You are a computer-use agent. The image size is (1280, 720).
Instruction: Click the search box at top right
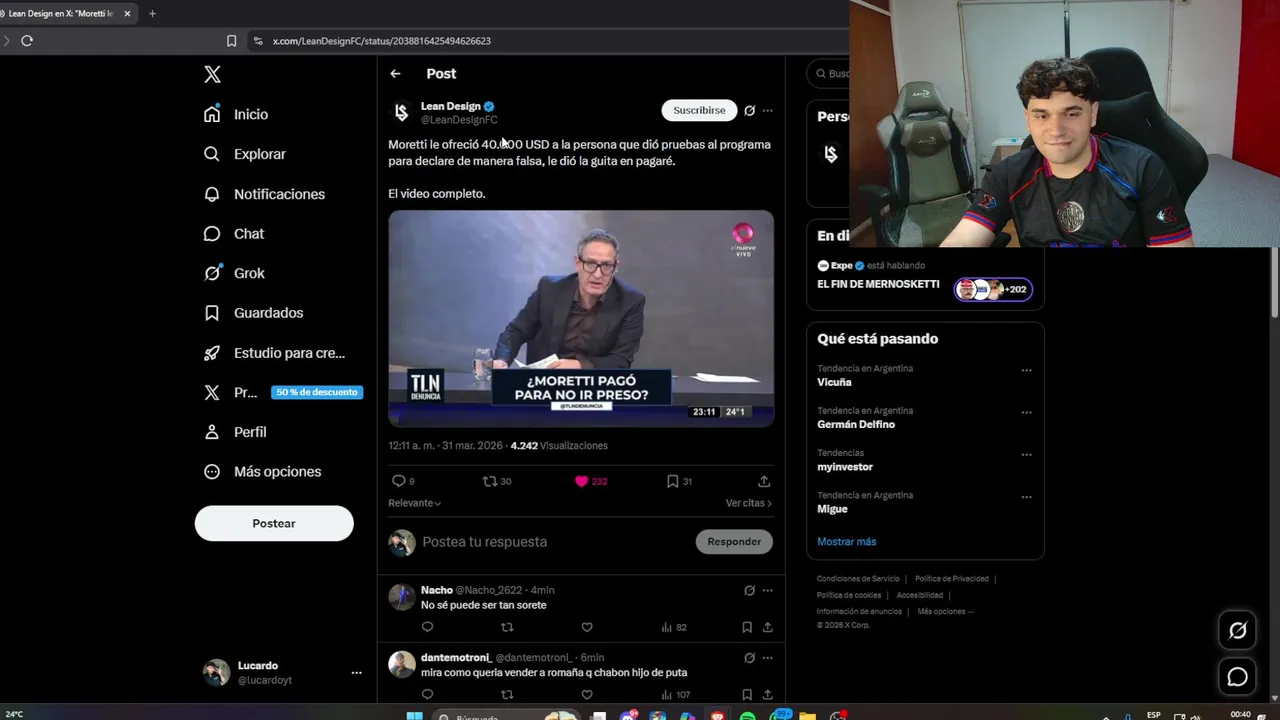coord(830,73)
